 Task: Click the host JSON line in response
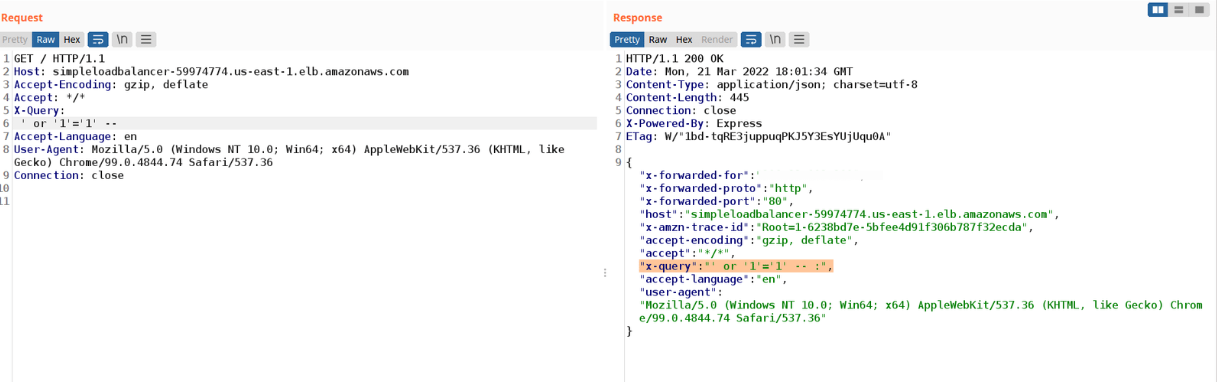(850, 214)
